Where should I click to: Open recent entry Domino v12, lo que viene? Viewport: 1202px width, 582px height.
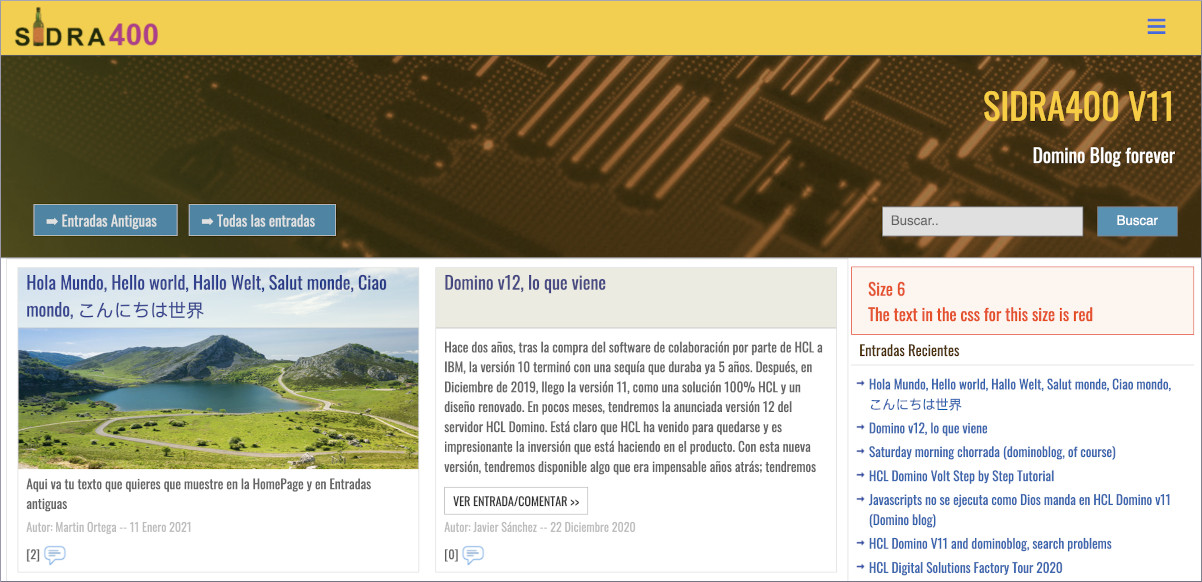928,428
